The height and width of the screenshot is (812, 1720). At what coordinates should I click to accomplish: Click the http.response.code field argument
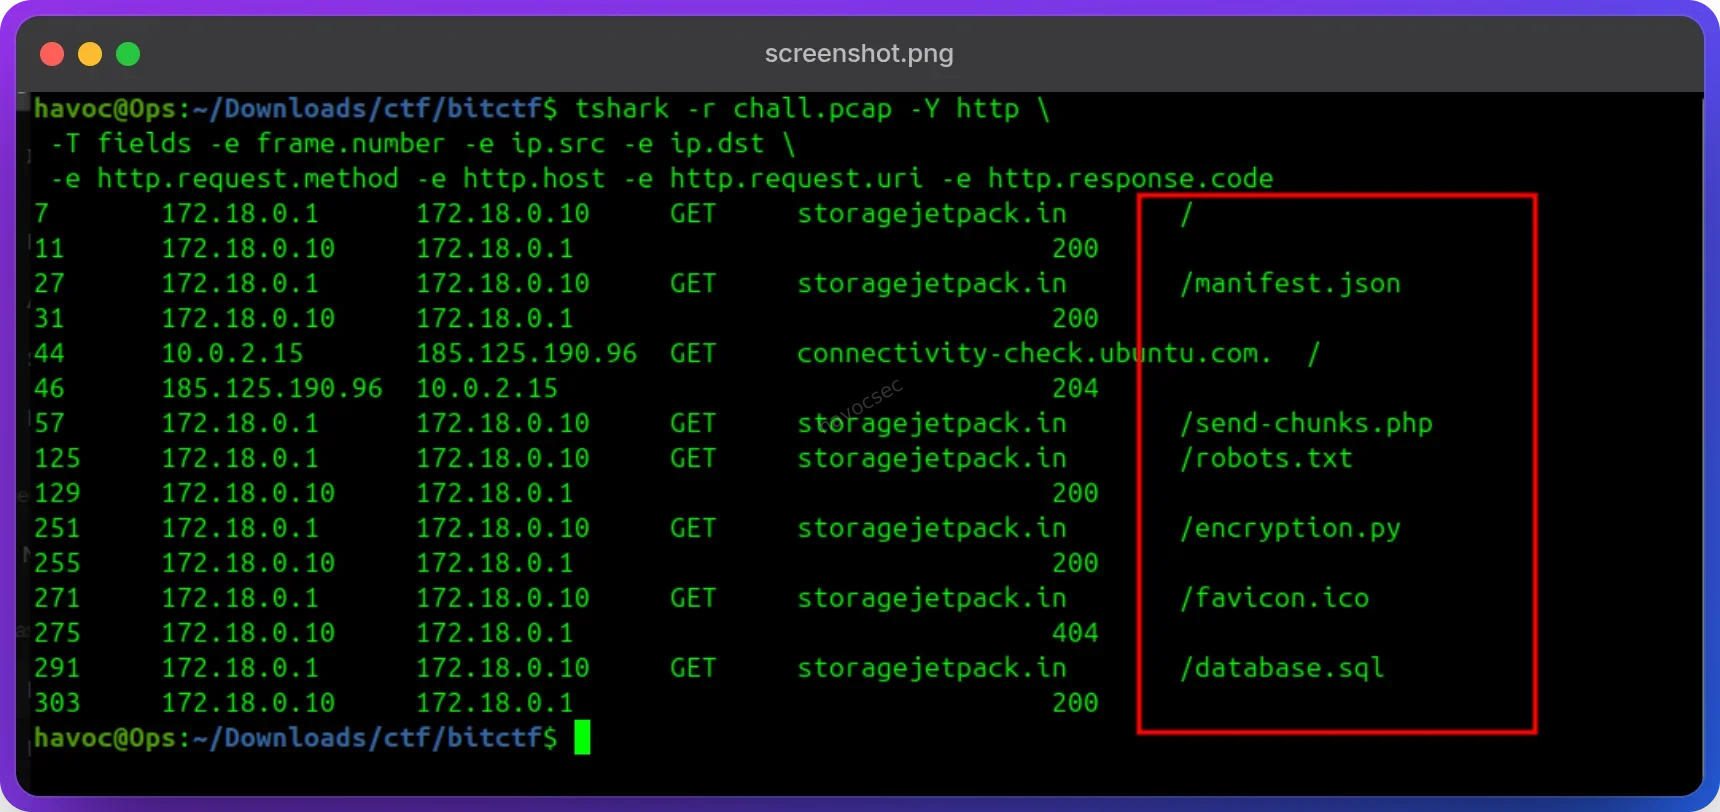pyautogui.click(x=1130, y=179)
